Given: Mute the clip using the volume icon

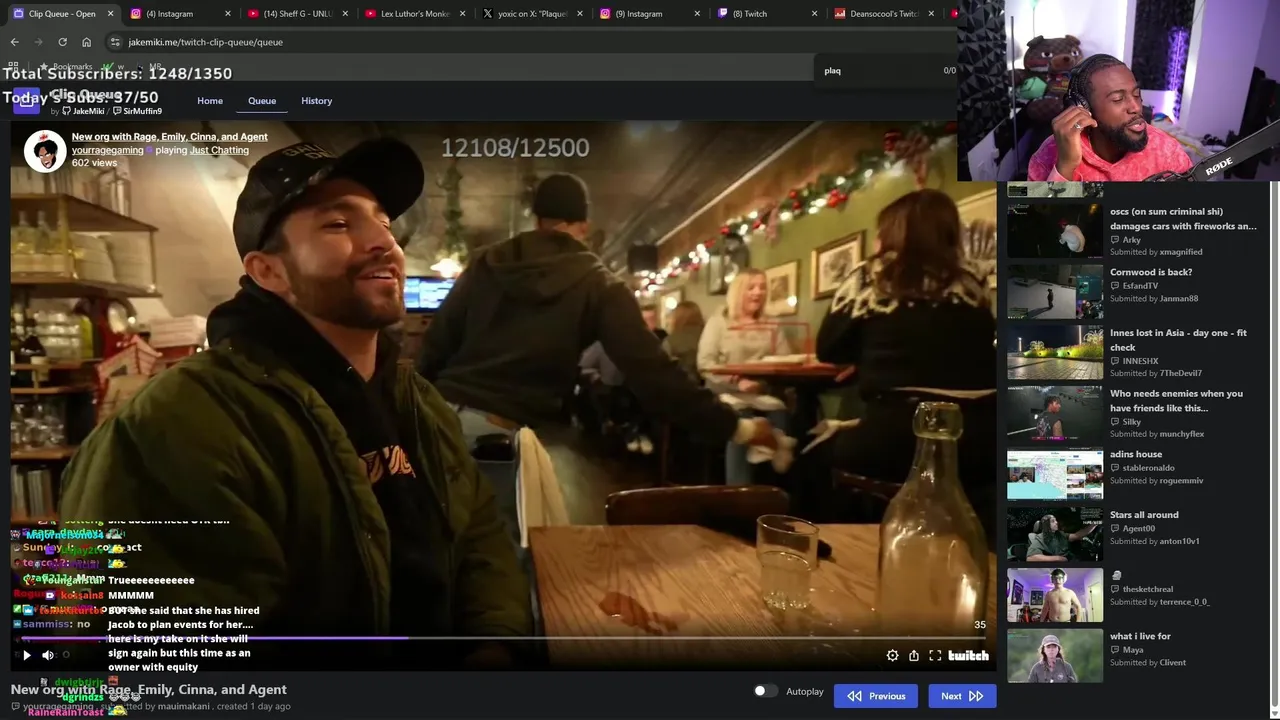Looking at the screenshot, I should point(47,655).
